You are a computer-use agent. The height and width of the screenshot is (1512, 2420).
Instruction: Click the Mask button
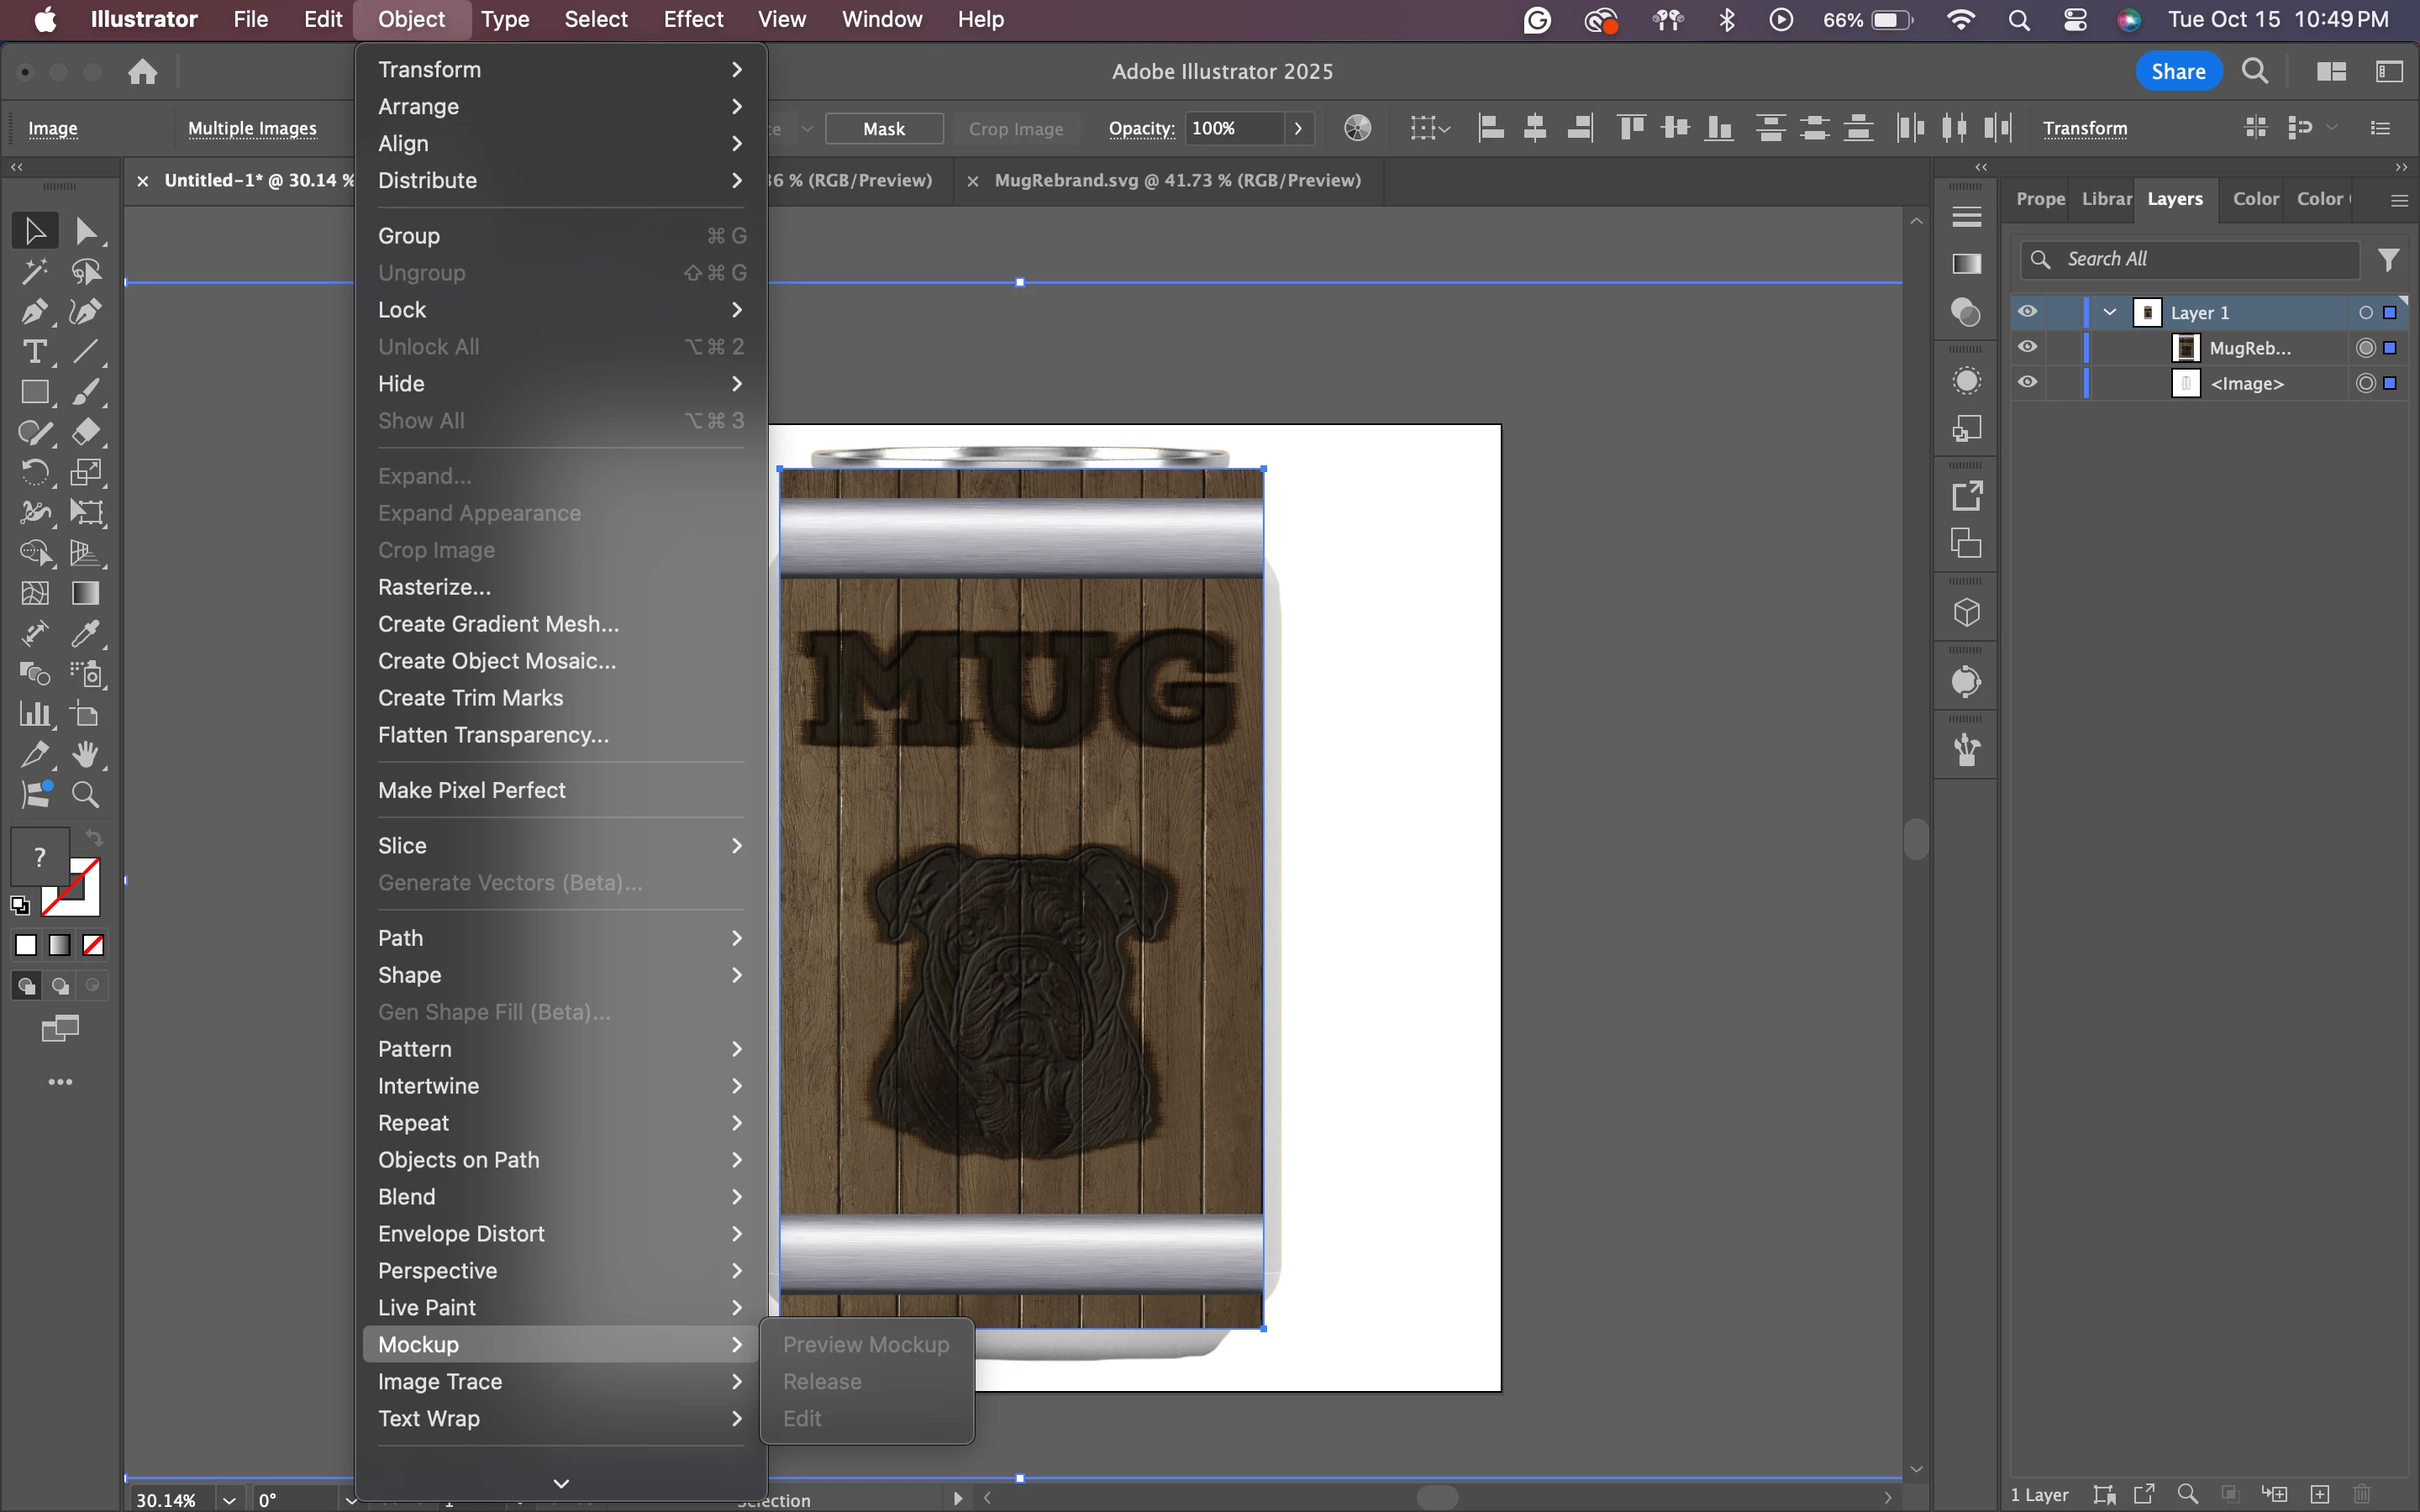[884, 129]
